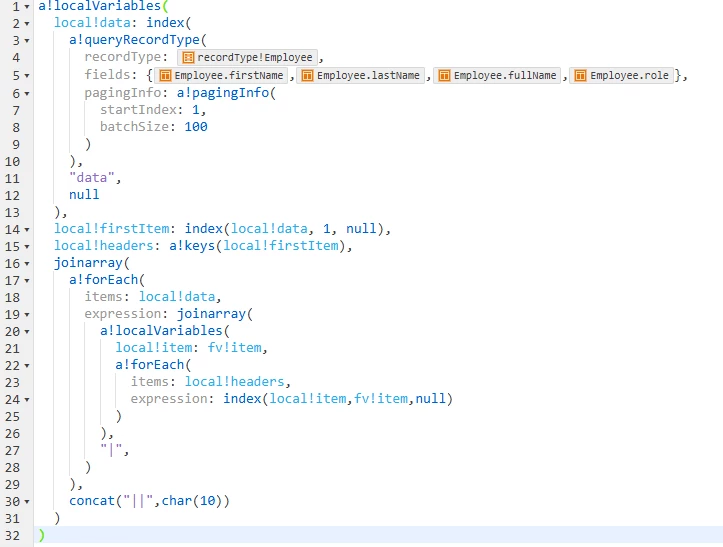Click index(local!item,fv!item,null) expression on line 24
723x547 pixels.
tap(338, 398)
